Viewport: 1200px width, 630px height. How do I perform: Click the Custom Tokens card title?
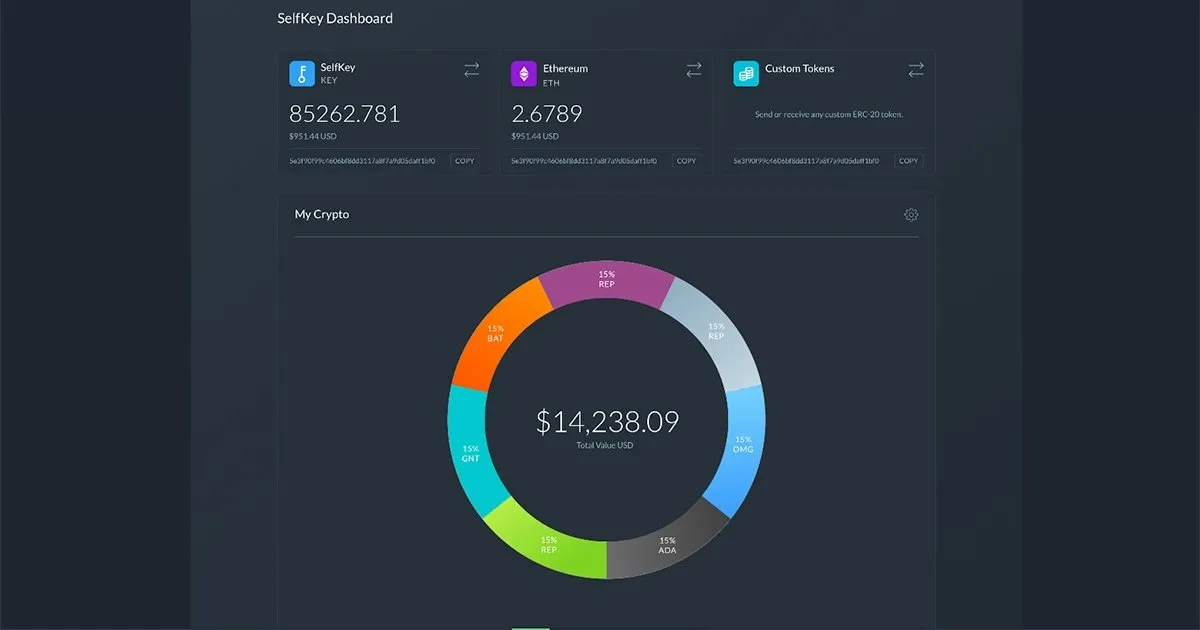point(800,69)
